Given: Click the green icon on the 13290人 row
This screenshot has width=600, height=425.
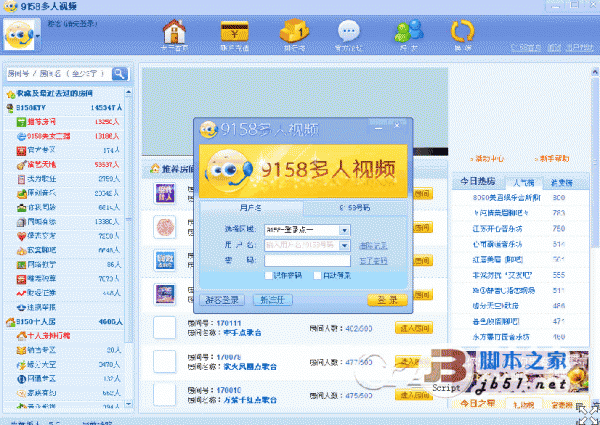Looking at the screenshot, I should pyautogui.click(x=21, y=122).
